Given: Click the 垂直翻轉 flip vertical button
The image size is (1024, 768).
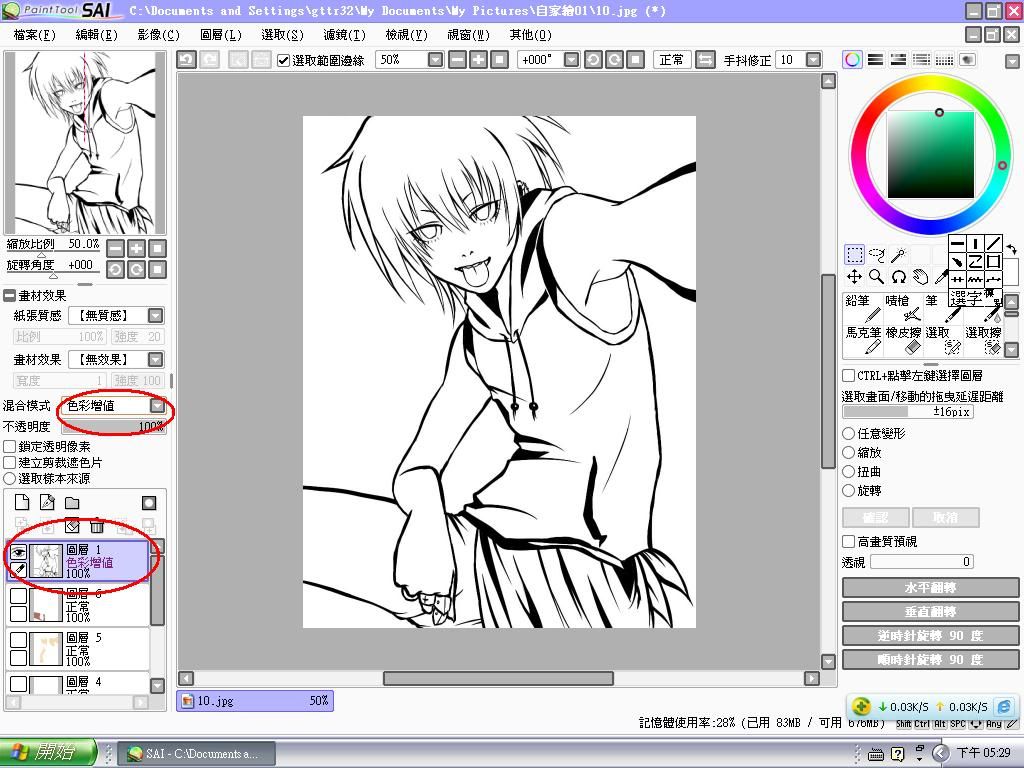Looking at the screenshot, I should coord(930,612).
